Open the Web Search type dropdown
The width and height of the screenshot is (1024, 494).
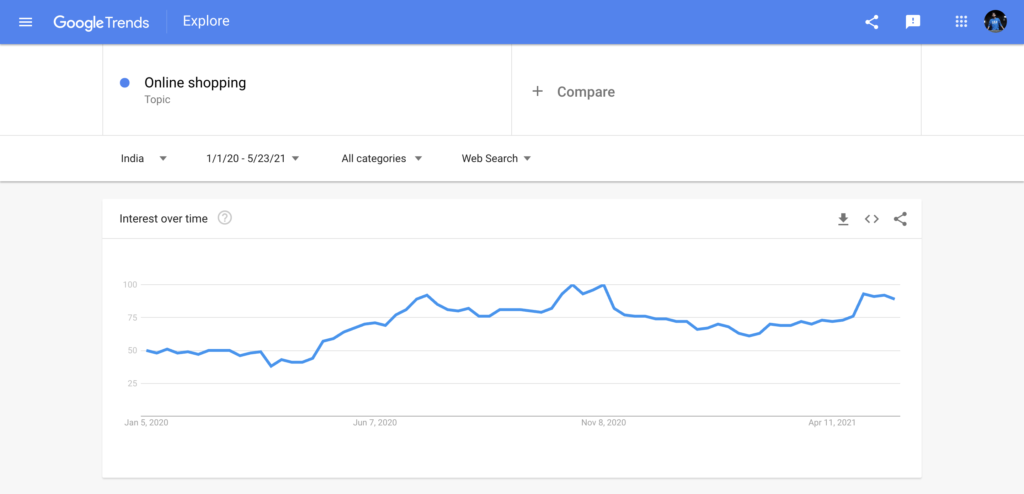496,158
